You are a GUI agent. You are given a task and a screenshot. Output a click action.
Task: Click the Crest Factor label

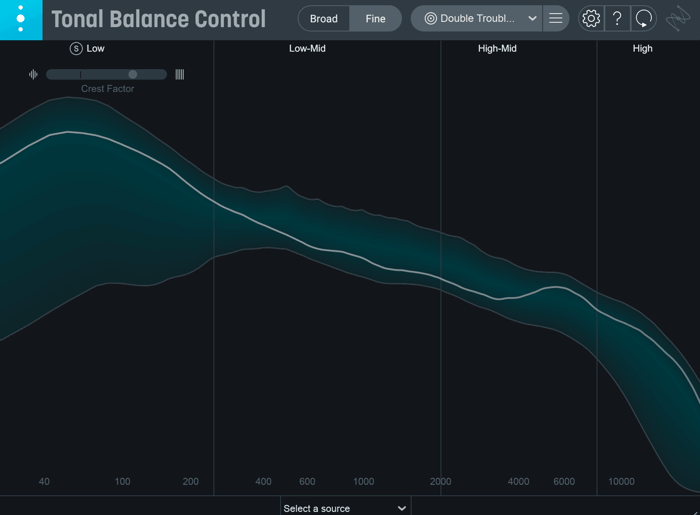pyautogui.click(x=108, y=89)
